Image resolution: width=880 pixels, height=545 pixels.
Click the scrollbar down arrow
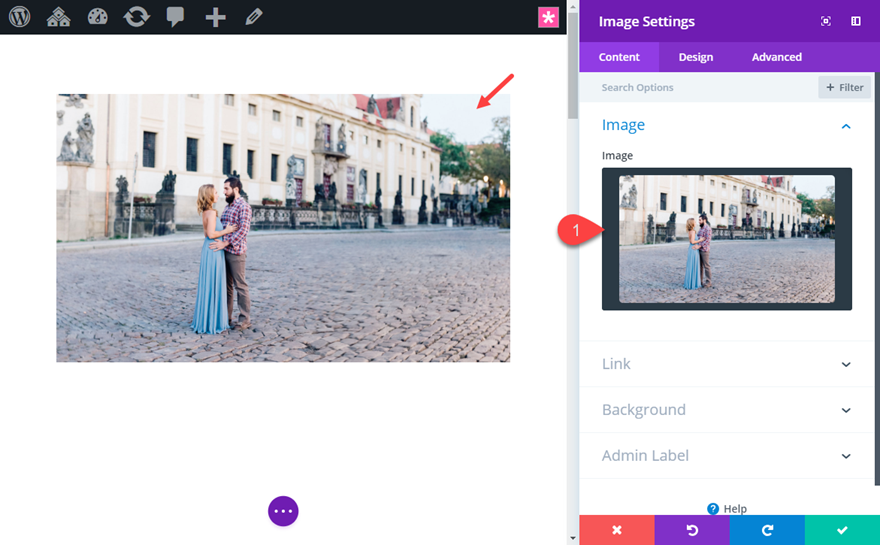click(572, 538)
